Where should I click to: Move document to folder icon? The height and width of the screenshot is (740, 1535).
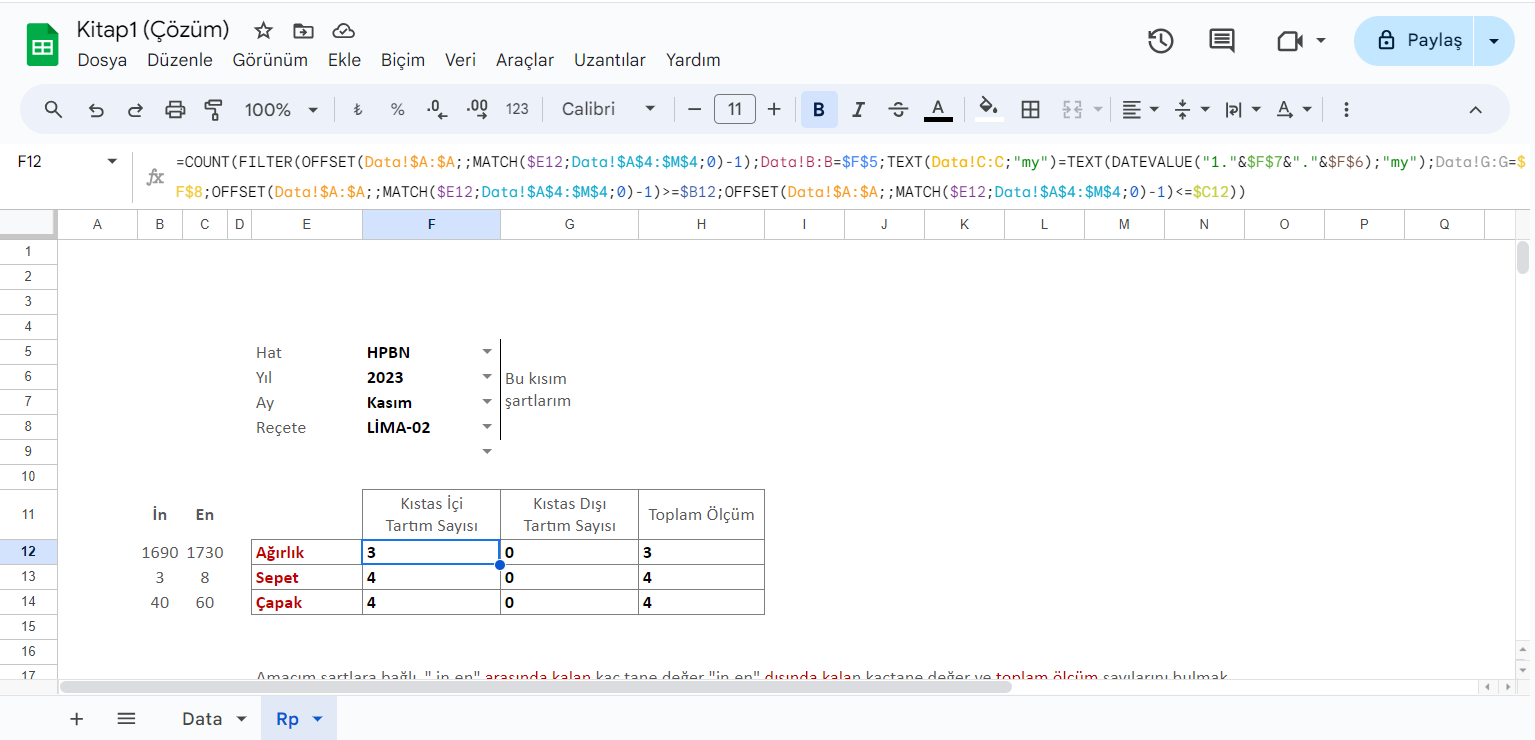click(303, 30)
